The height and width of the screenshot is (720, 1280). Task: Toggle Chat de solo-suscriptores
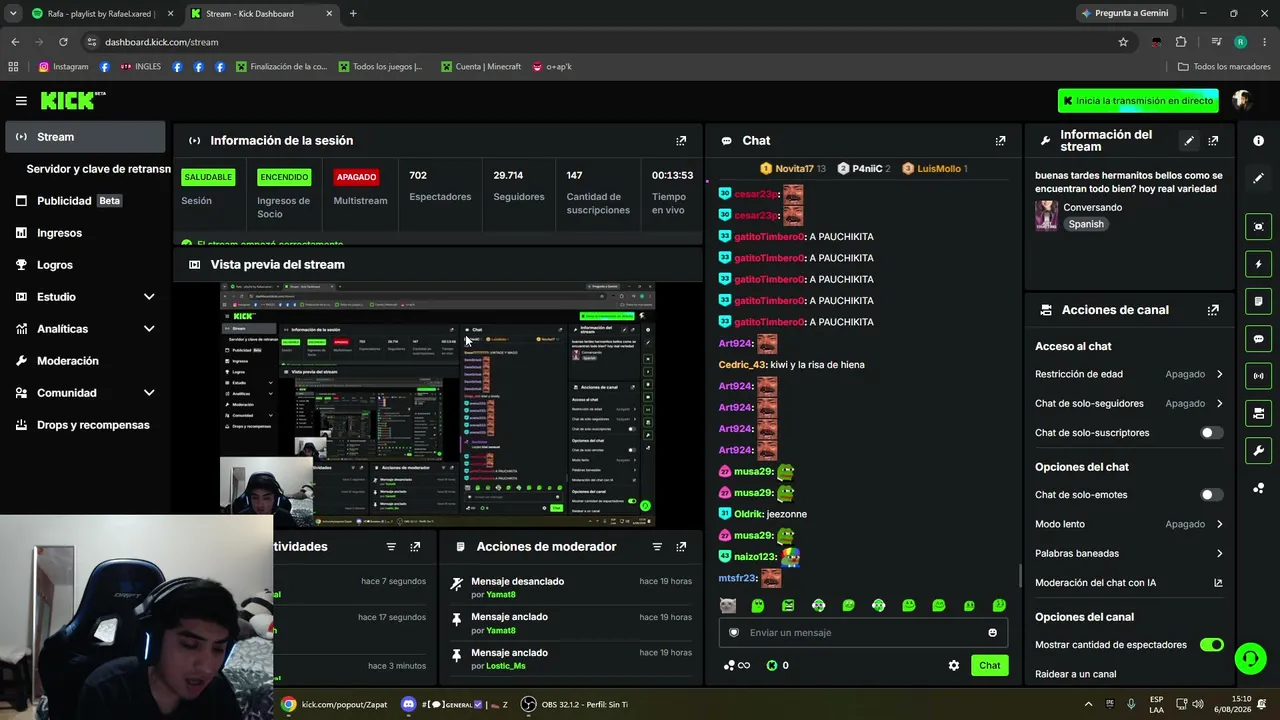pos(1211,433)
